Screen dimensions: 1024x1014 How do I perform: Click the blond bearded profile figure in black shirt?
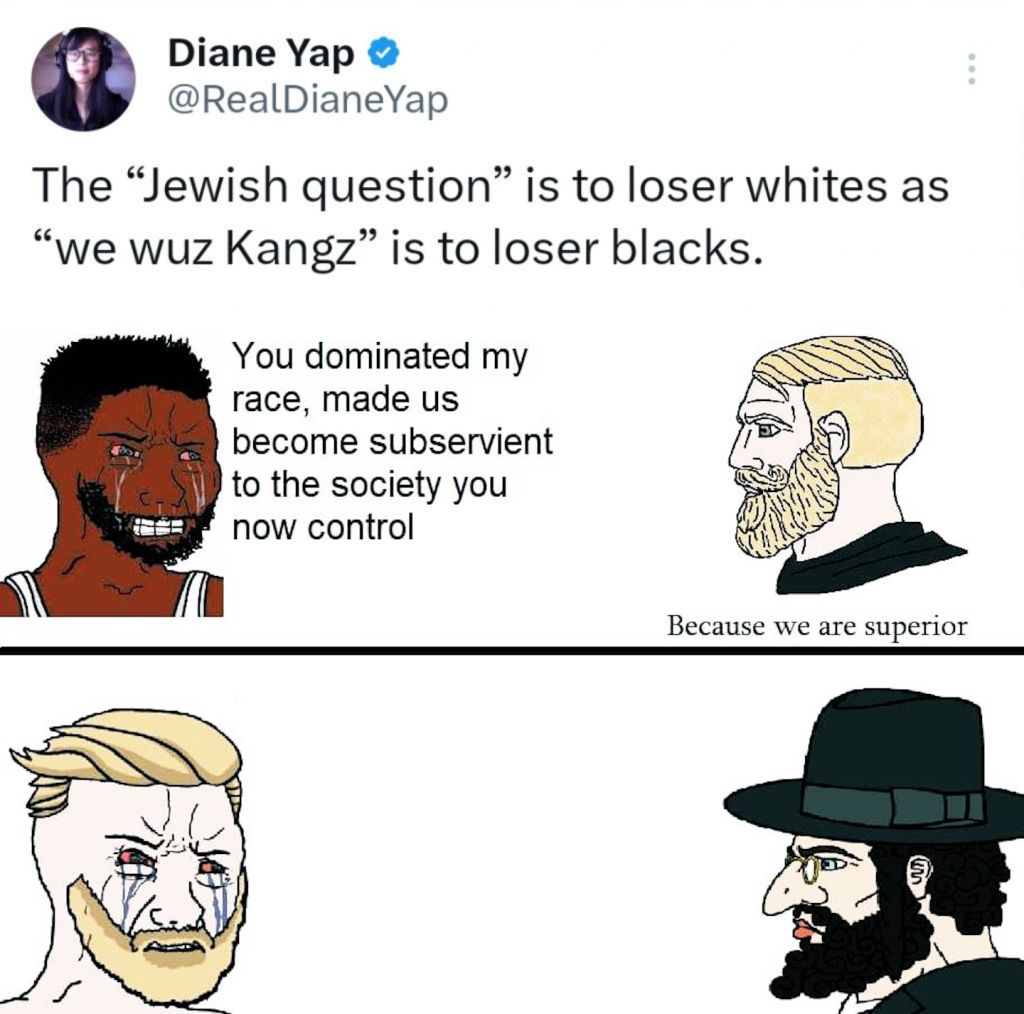846,464
